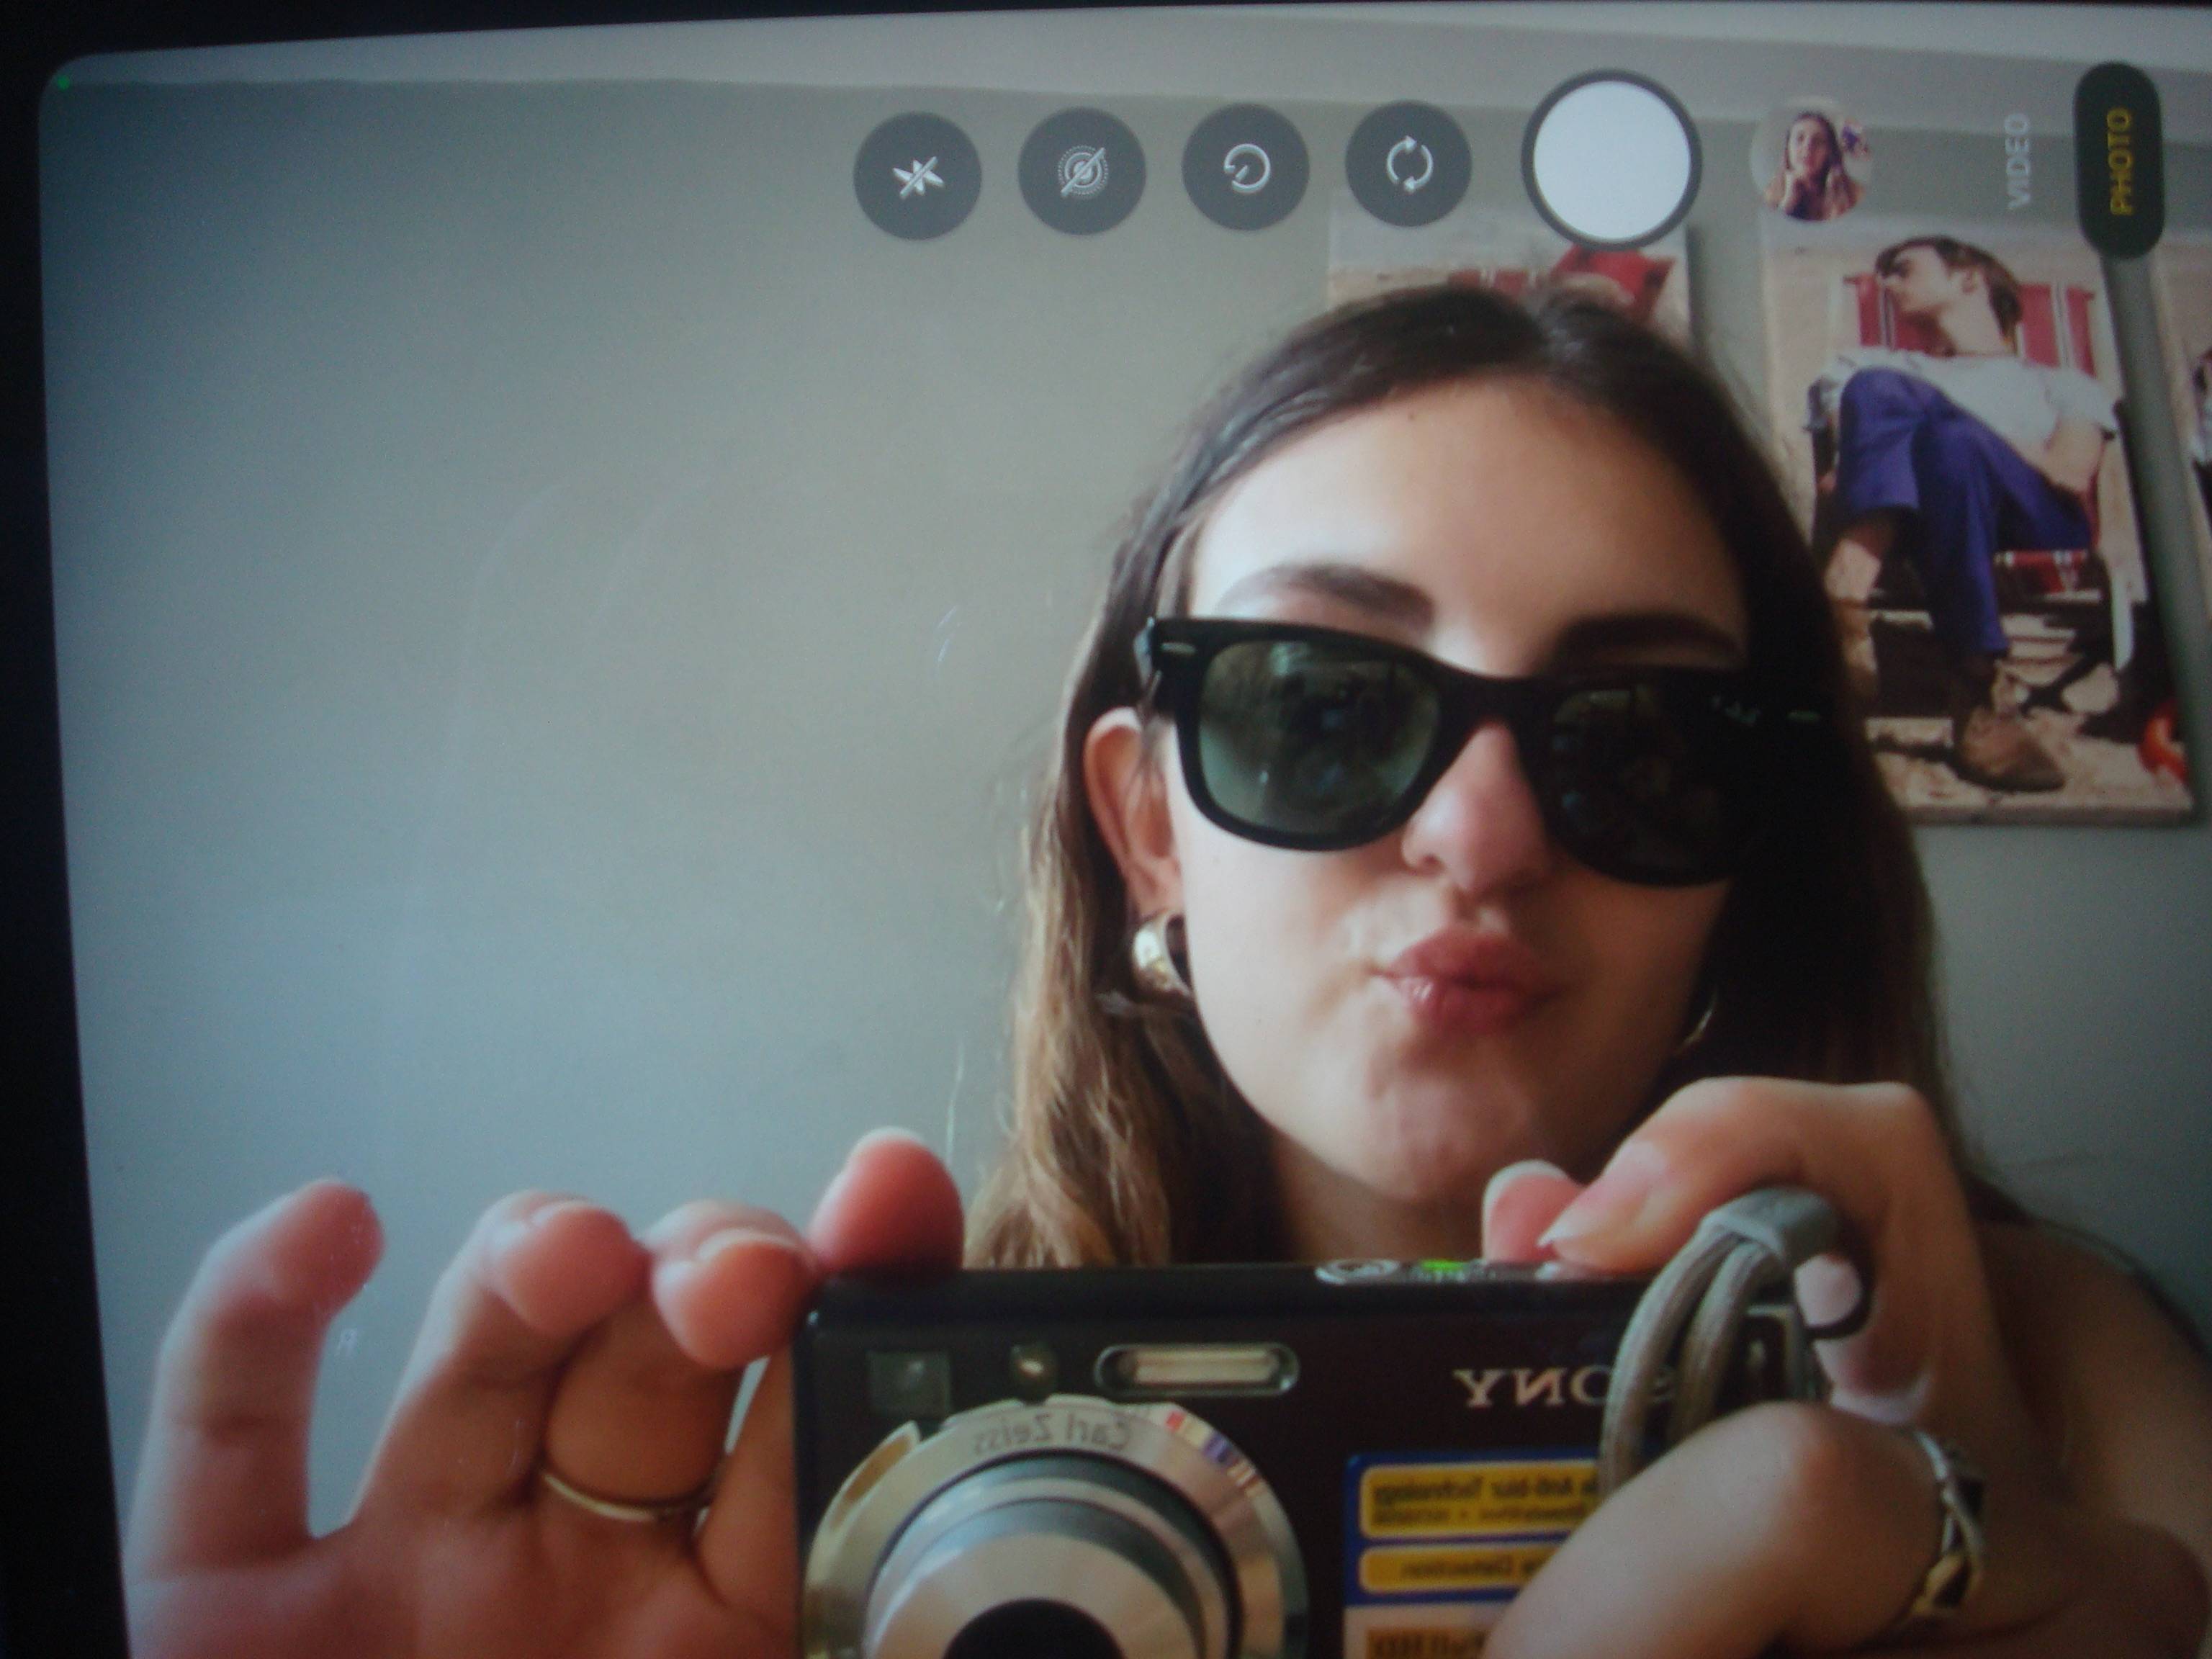
Task: Toggle the Live Photo setting
Action: coord(1081,171)
